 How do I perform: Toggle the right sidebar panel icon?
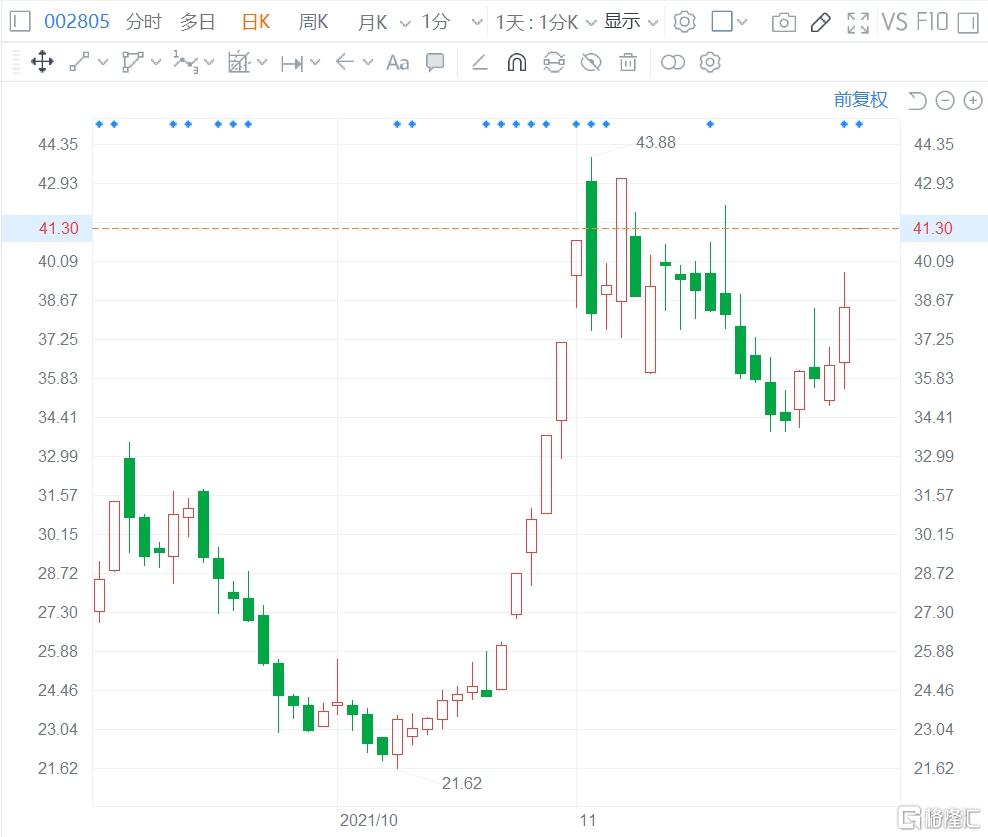tap(967, 23)
